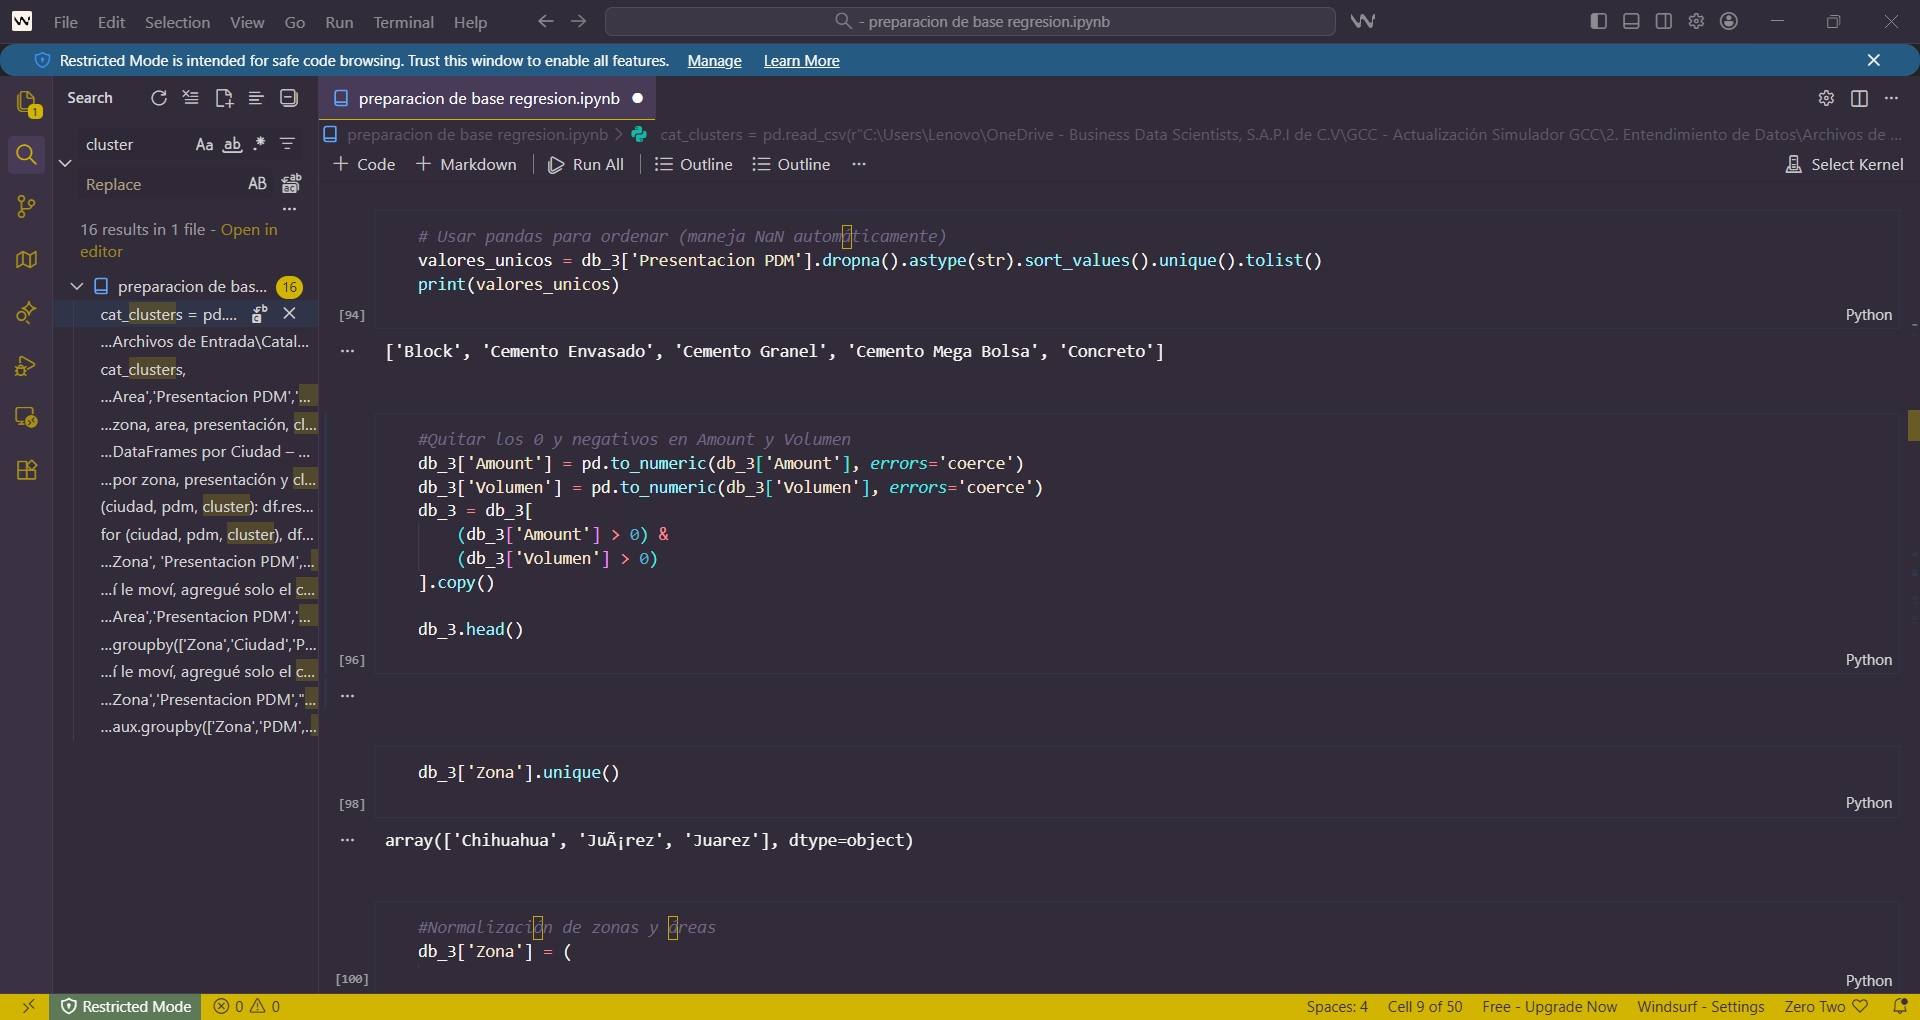Viewport: 1920px width, 1020px height.
Task: Open the Source Control view
Action: 26,207
